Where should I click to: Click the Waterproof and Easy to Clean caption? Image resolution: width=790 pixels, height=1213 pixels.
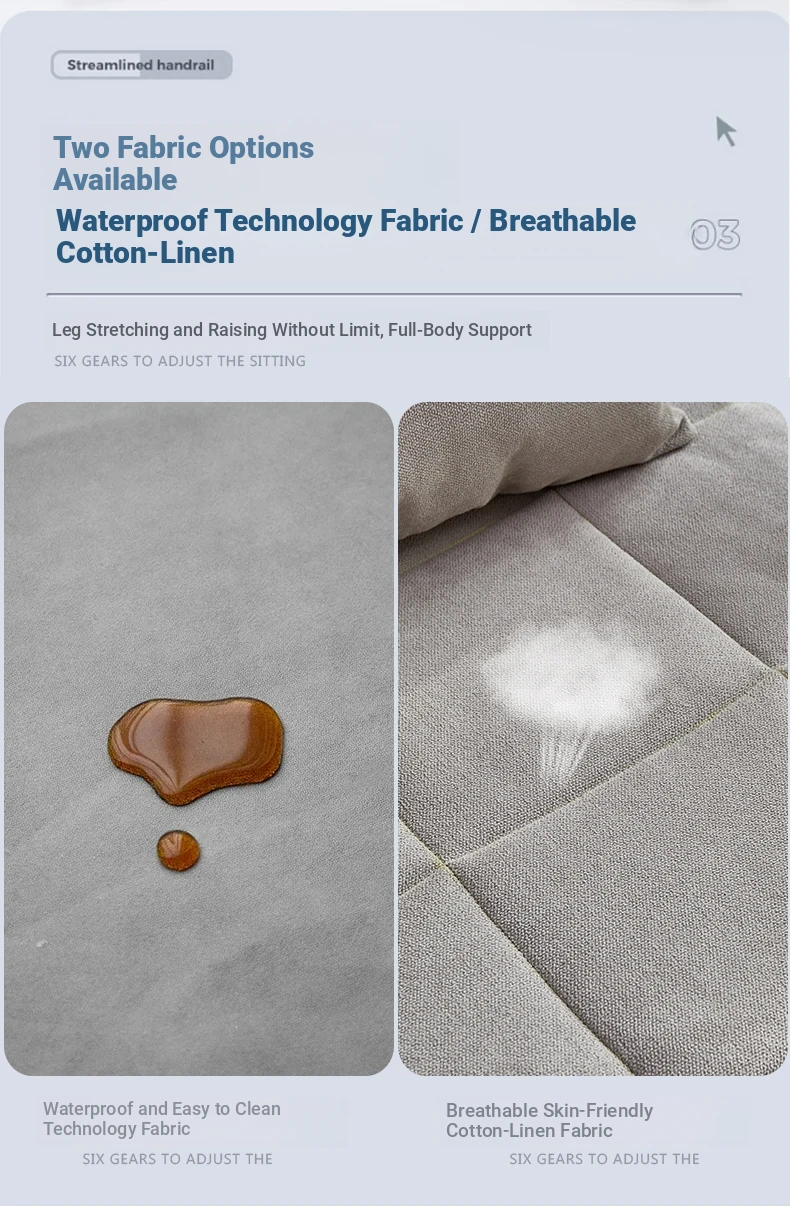click(162, 1119)
